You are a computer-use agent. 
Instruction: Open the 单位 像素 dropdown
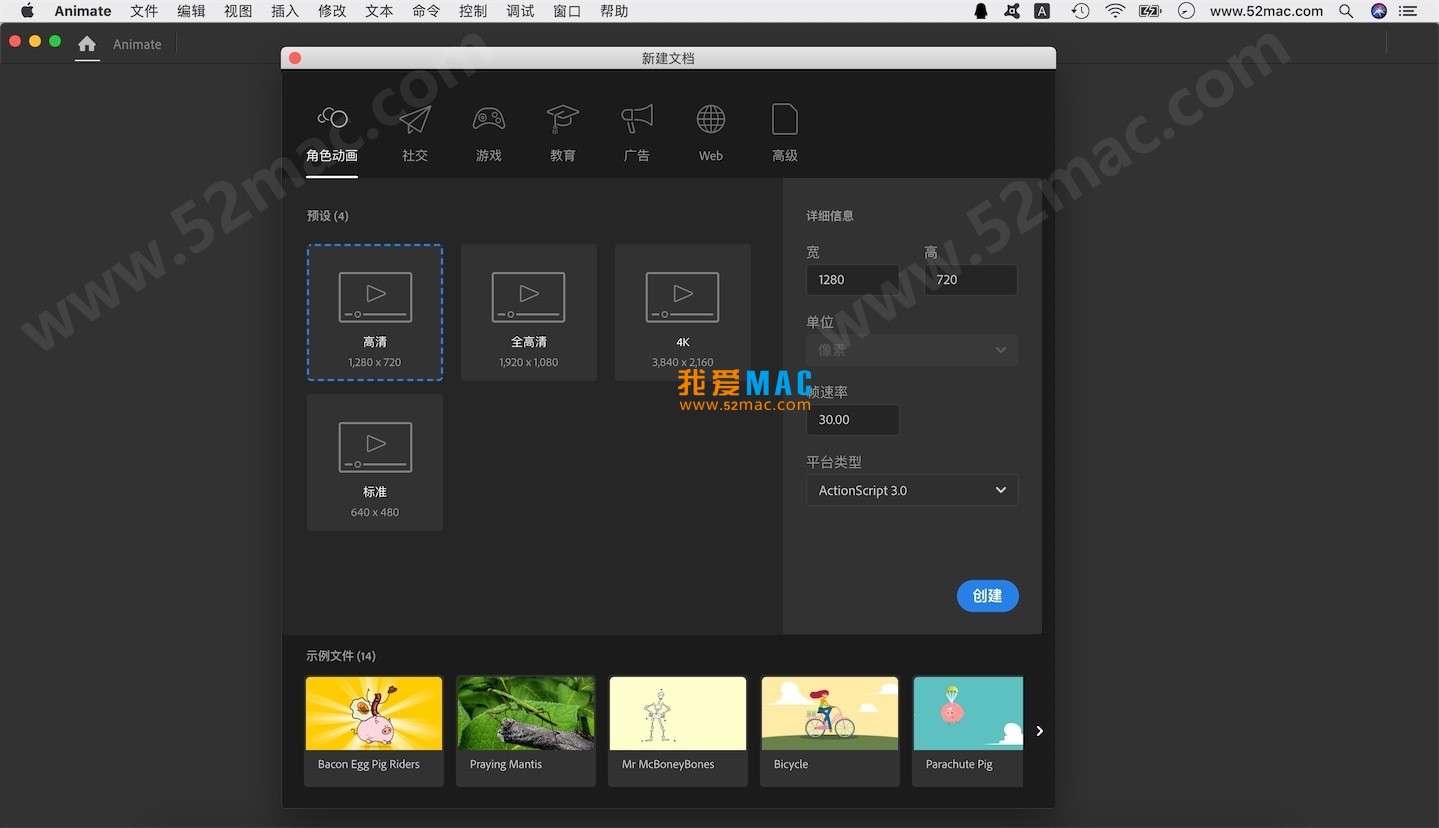[912, 350]
